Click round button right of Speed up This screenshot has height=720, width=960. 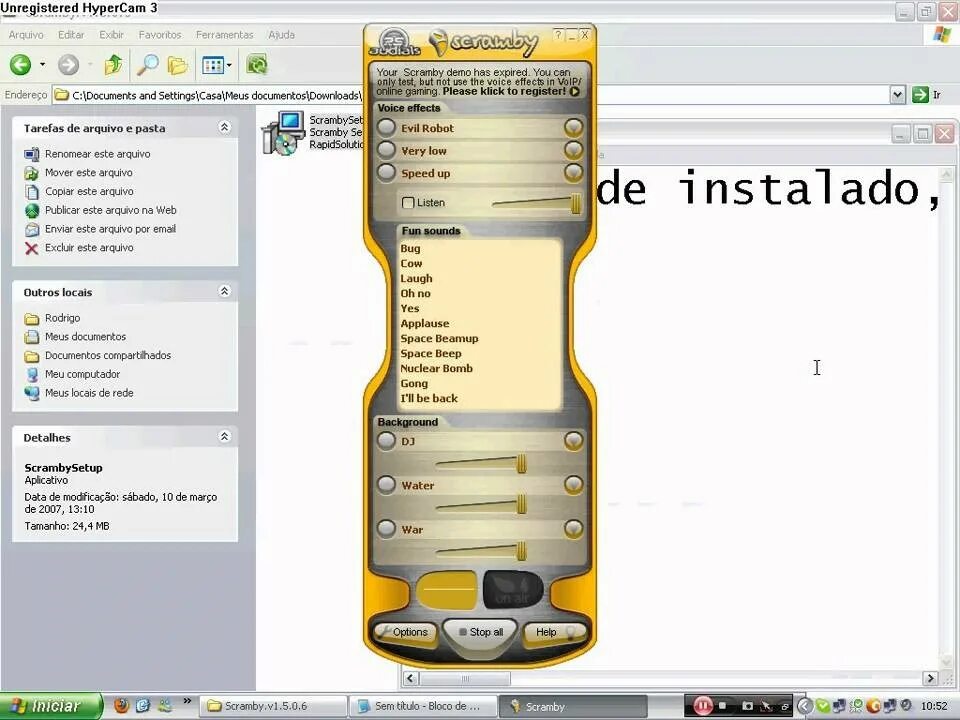point(574,173)
